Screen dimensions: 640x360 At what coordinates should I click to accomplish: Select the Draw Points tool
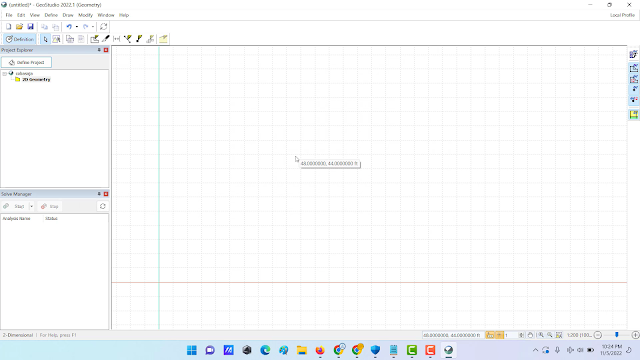click(139, 39)
